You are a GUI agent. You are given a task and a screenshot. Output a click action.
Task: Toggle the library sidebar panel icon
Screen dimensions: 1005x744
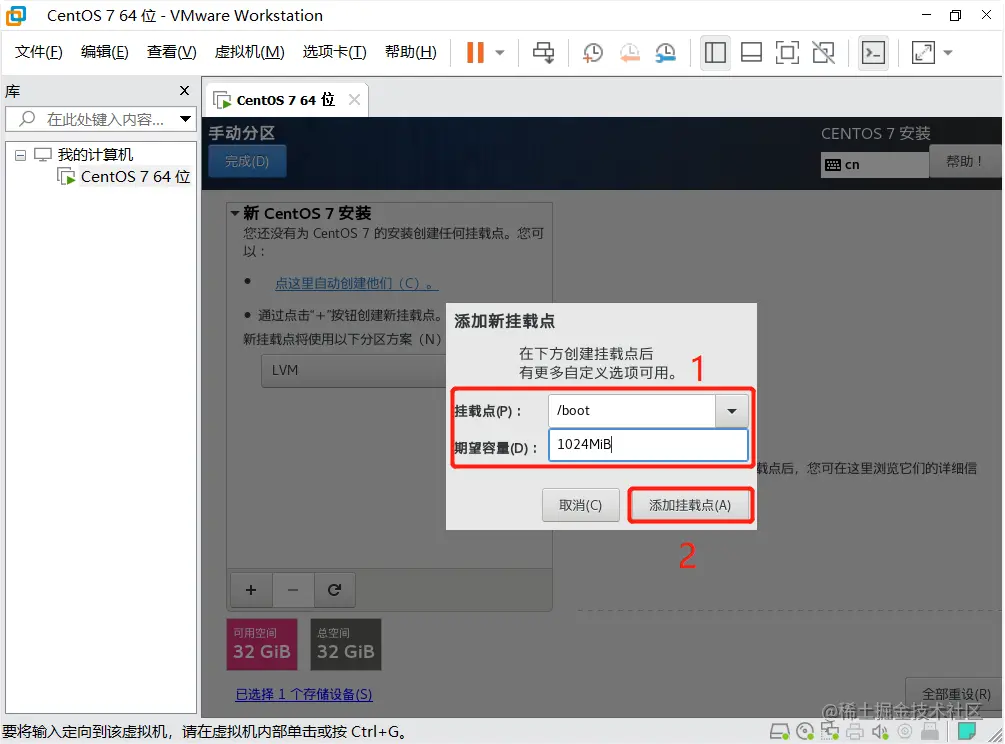click(715, 52)
